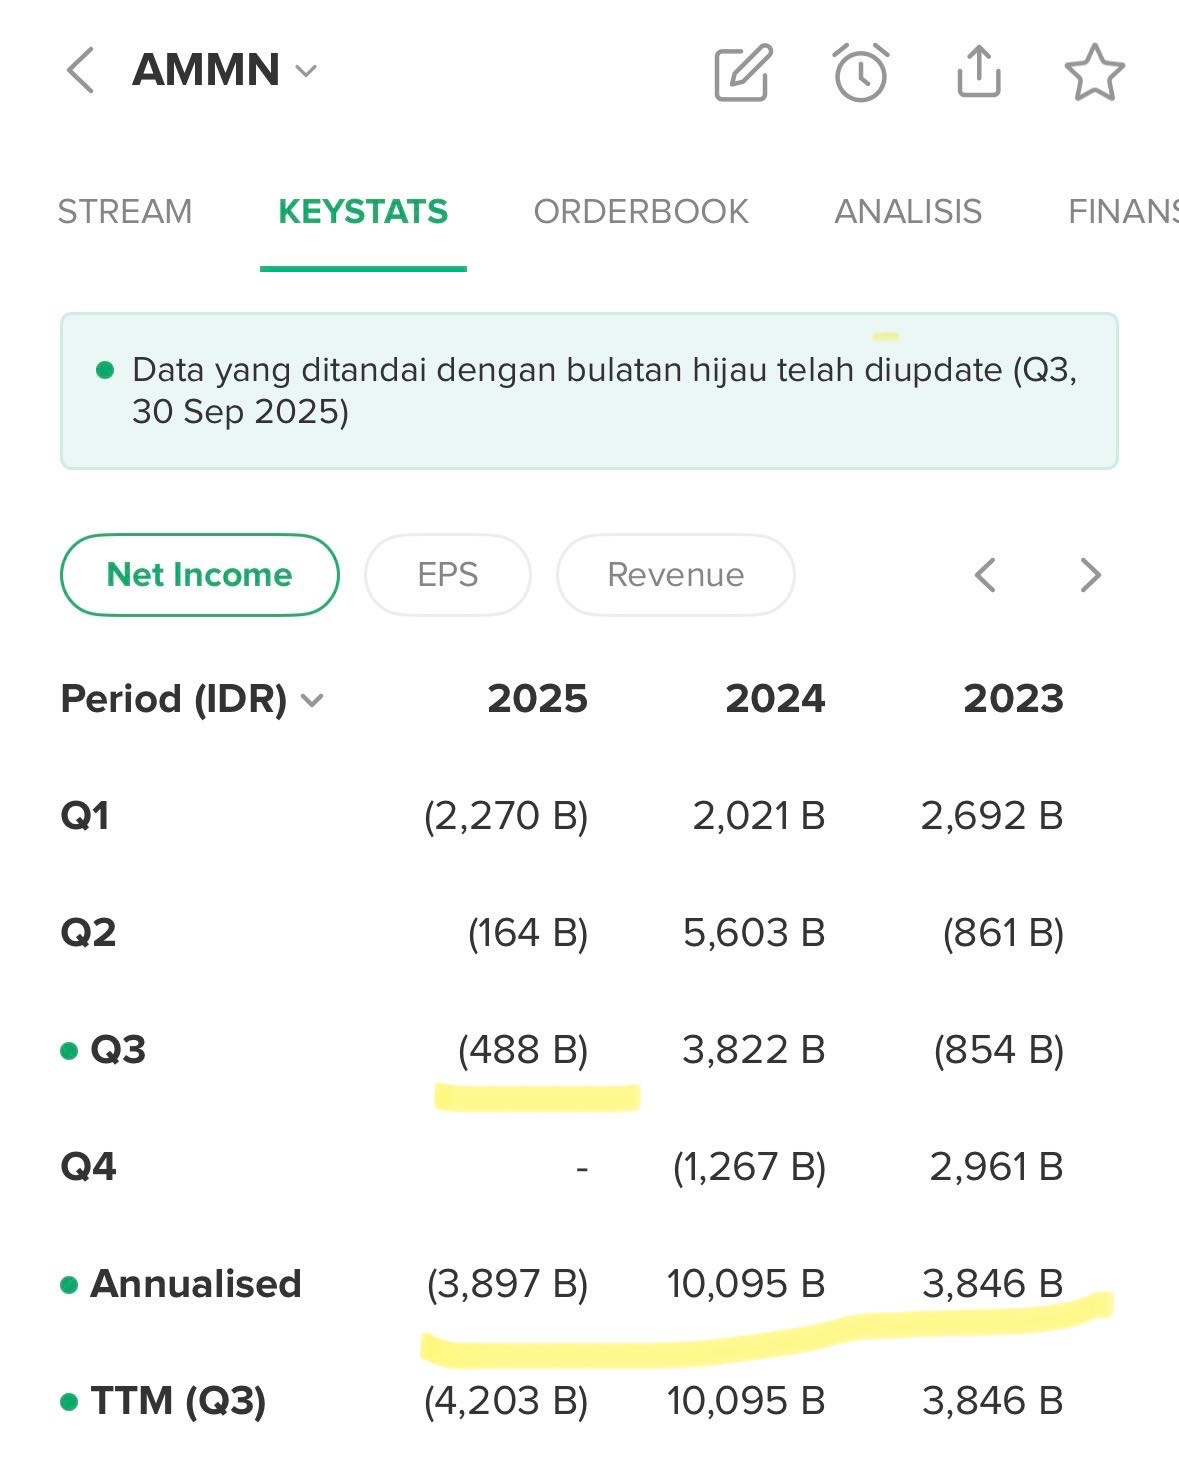The image size is (1179, 1463).
Task: Open the ORDERBOOK tab
Action: click(641, 212)
